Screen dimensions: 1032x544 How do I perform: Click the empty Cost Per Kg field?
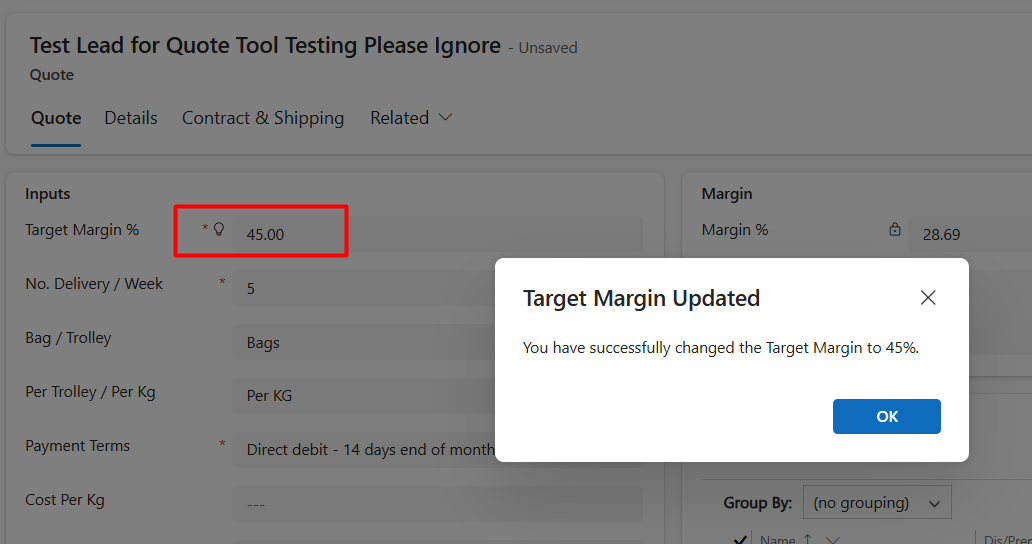coord(437,504)
